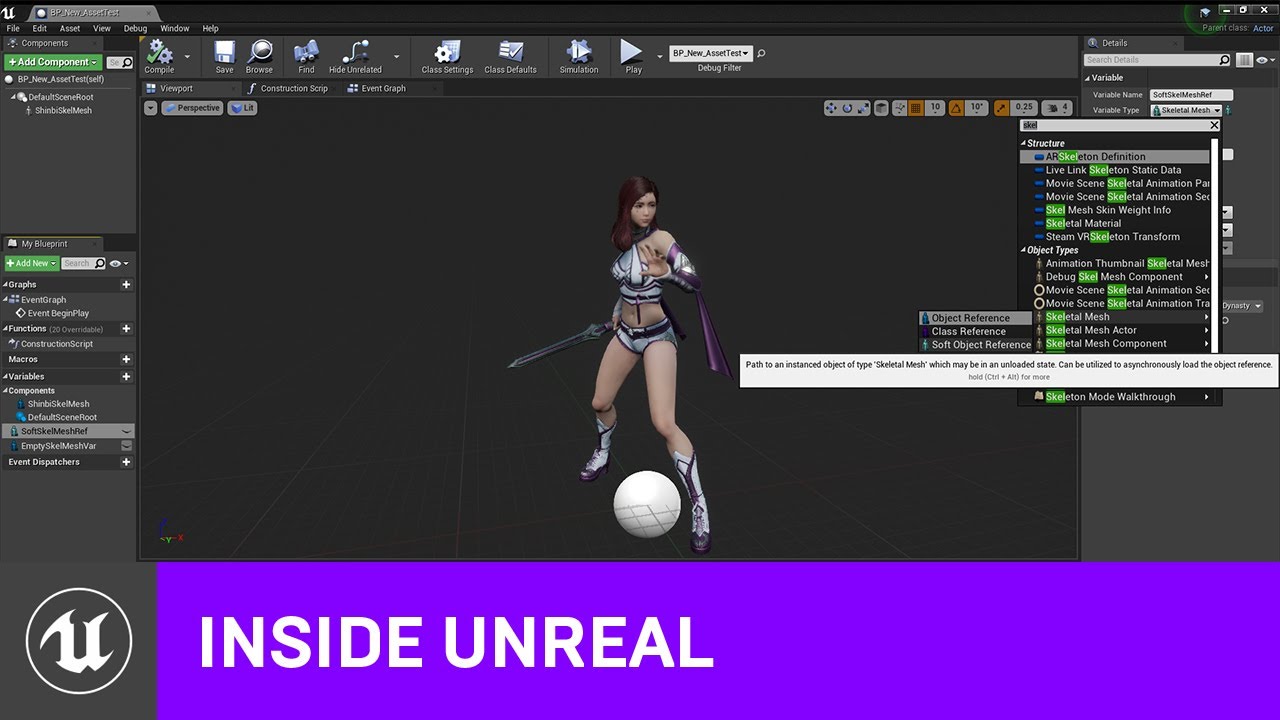Click the ShinbiSkelMesh icon under My Blueprint Components
Image resolution: width=1280 pixels, height=720 pixels.
(20, 404)
